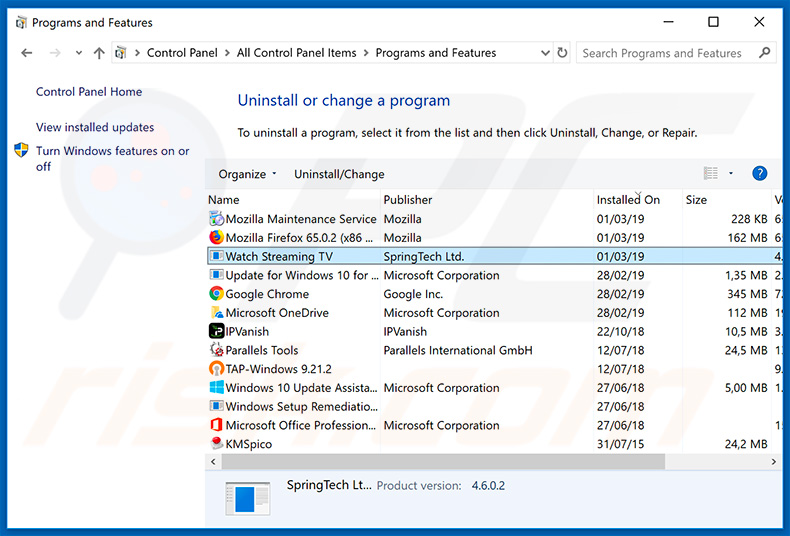
Task: Select the Watch Streaming TV row
Action: click(x=495, y=256)
